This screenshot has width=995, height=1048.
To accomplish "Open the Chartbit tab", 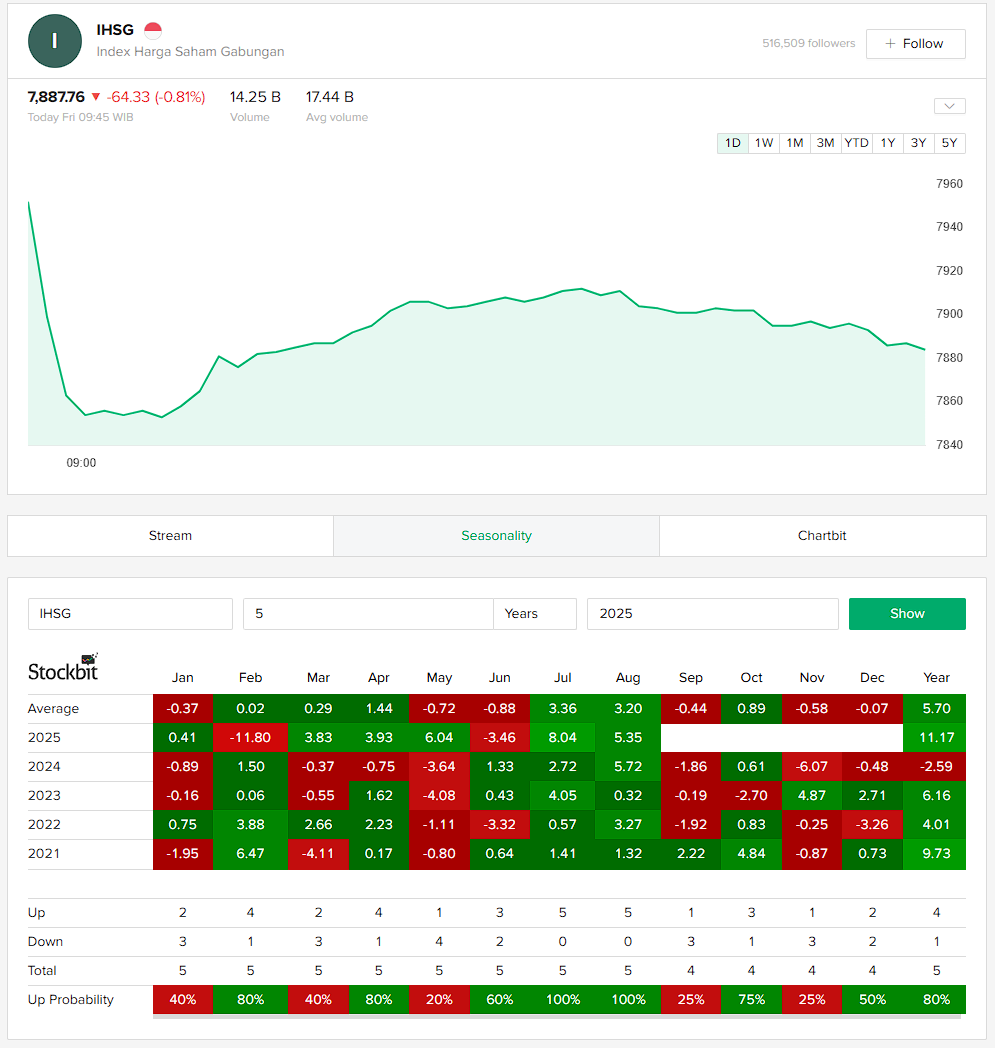I will point(823,536).
